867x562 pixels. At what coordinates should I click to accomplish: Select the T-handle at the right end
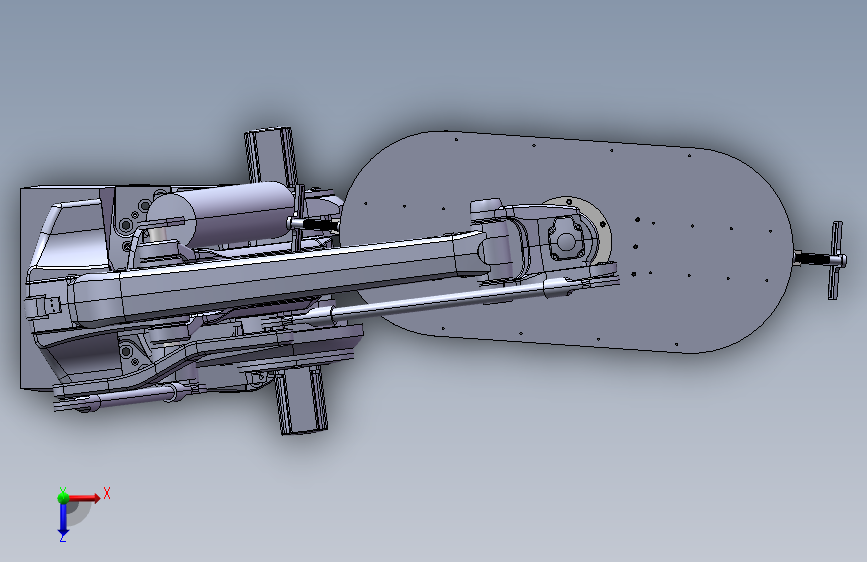point(835,260)
